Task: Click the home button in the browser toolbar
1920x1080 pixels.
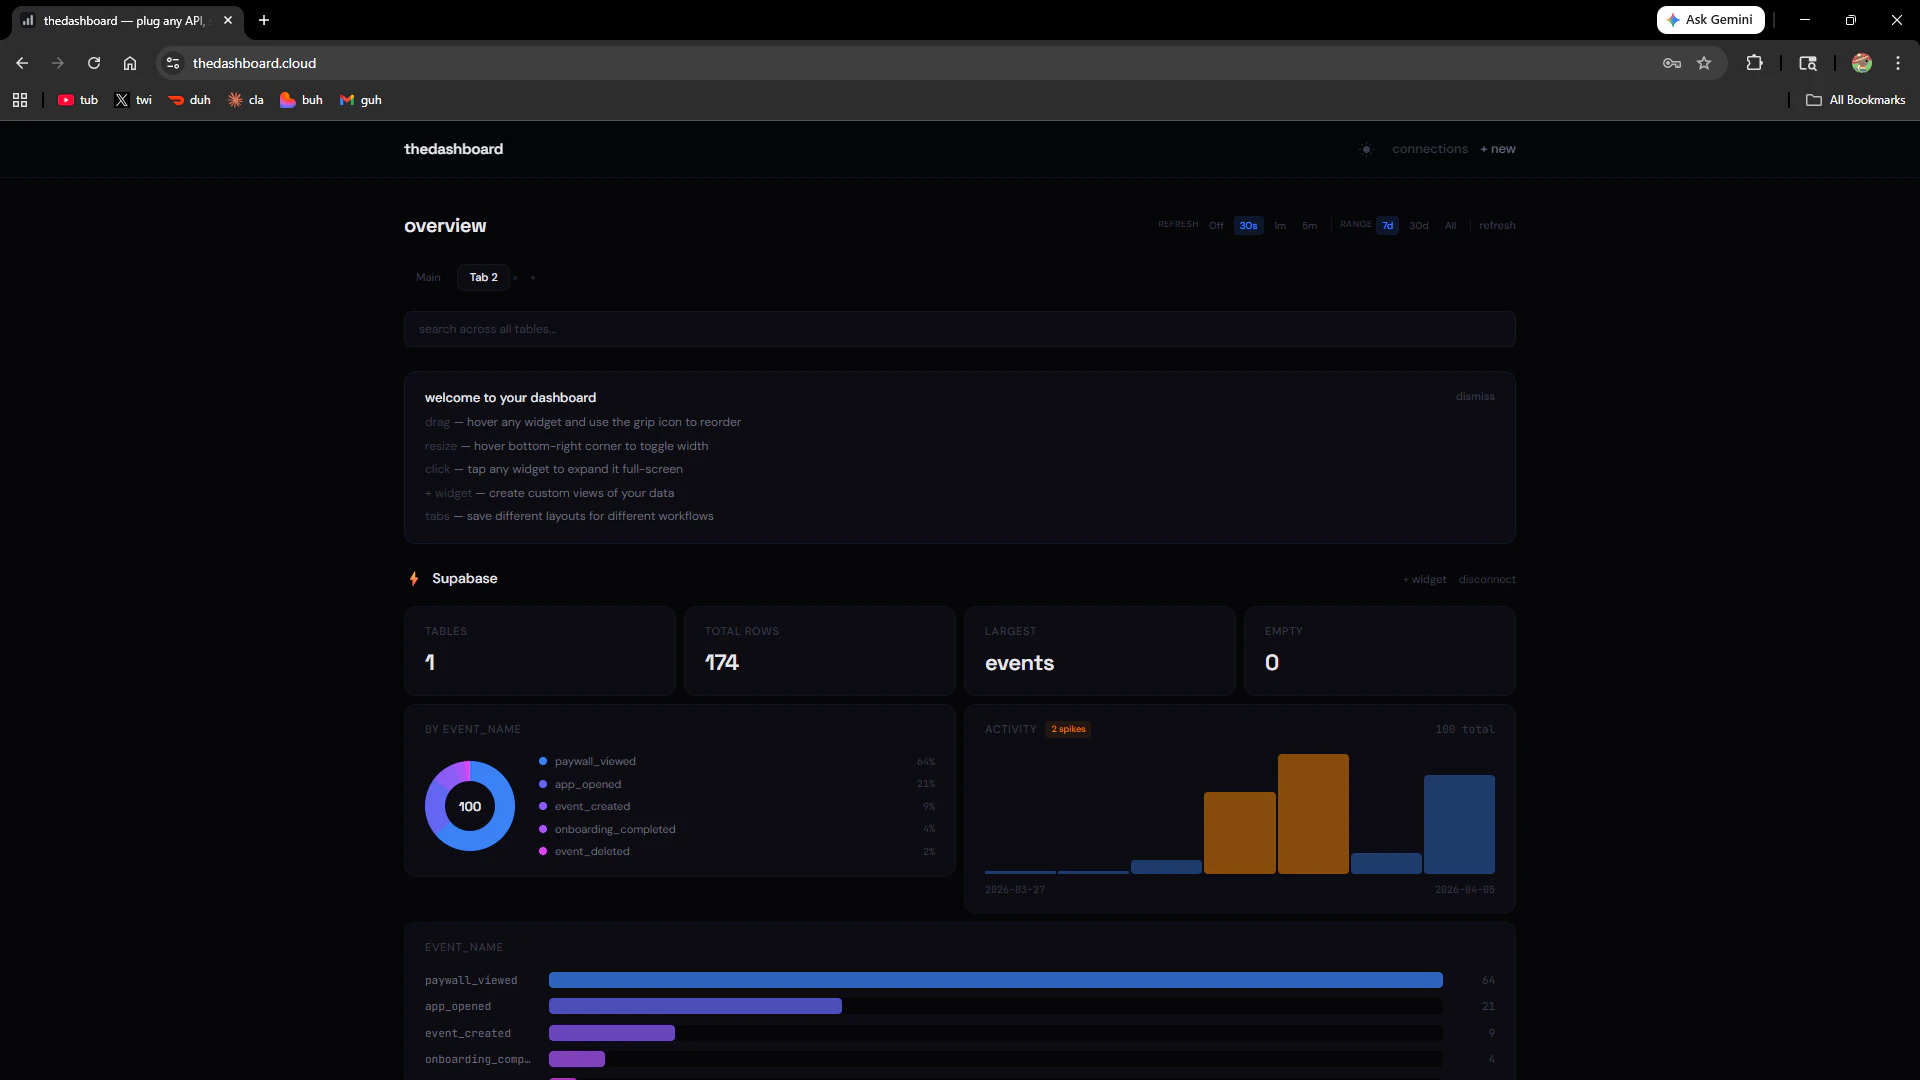Action: pyautogui.click(x=130, y=63)
